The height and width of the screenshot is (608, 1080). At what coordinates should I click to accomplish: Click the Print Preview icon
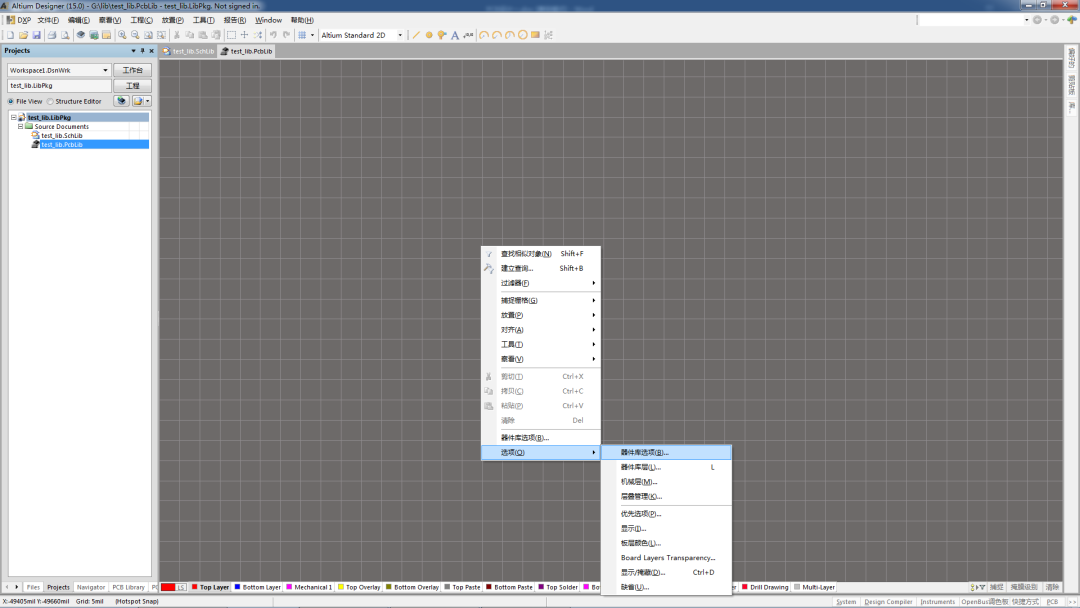[65, 35]
